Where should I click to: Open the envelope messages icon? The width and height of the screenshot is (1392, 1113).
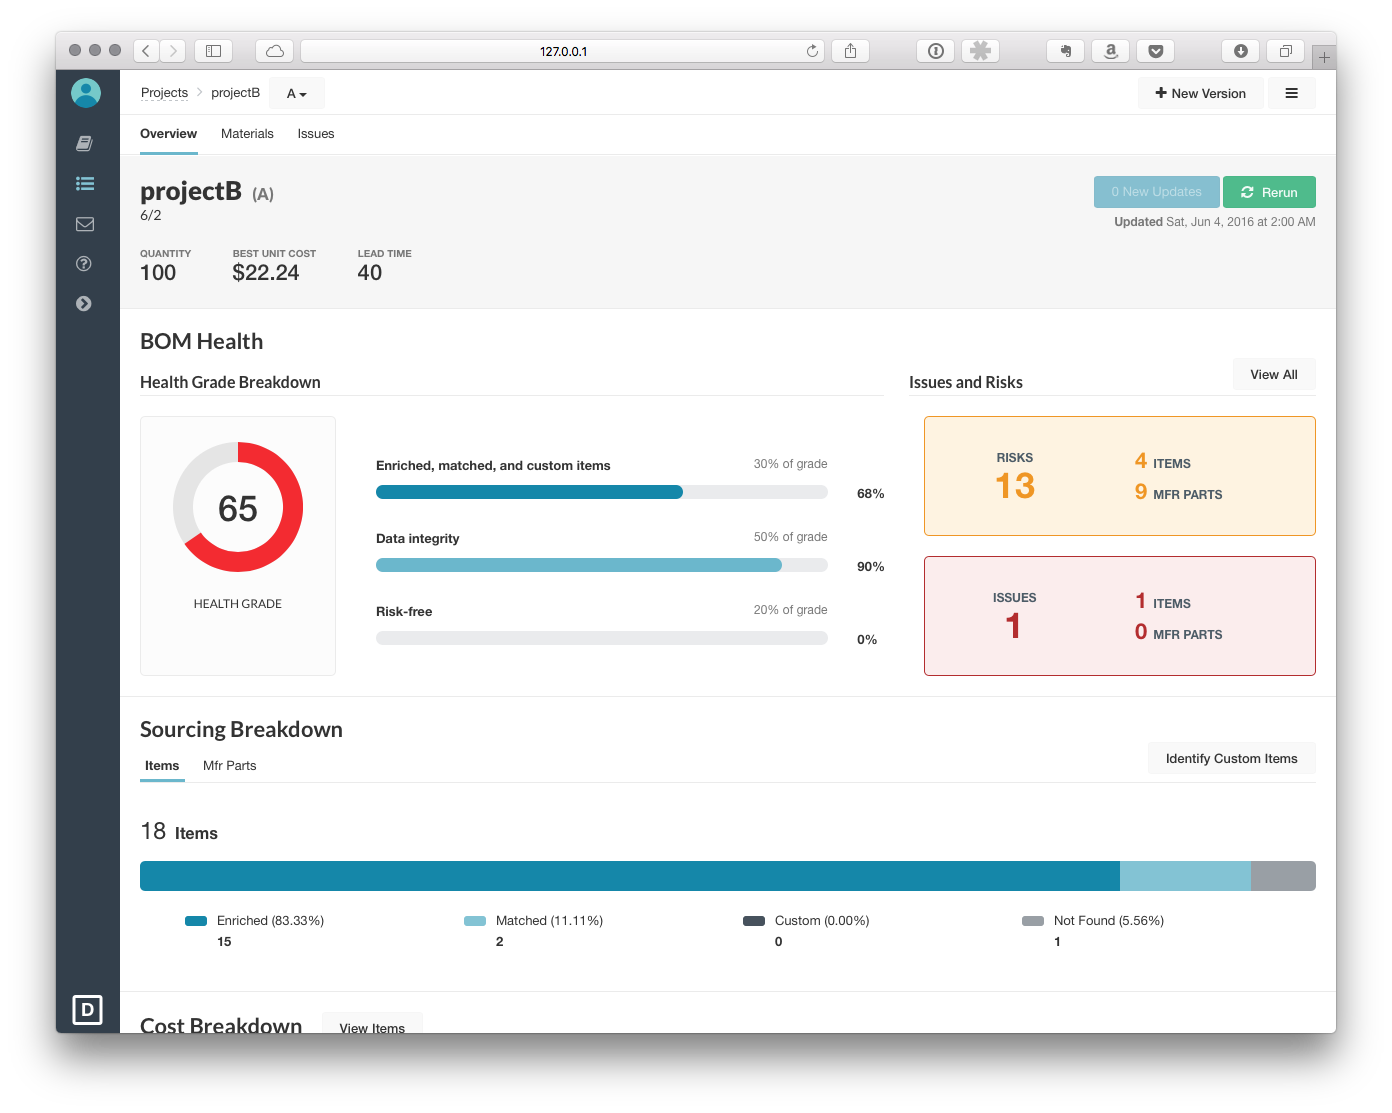[85, 224]
